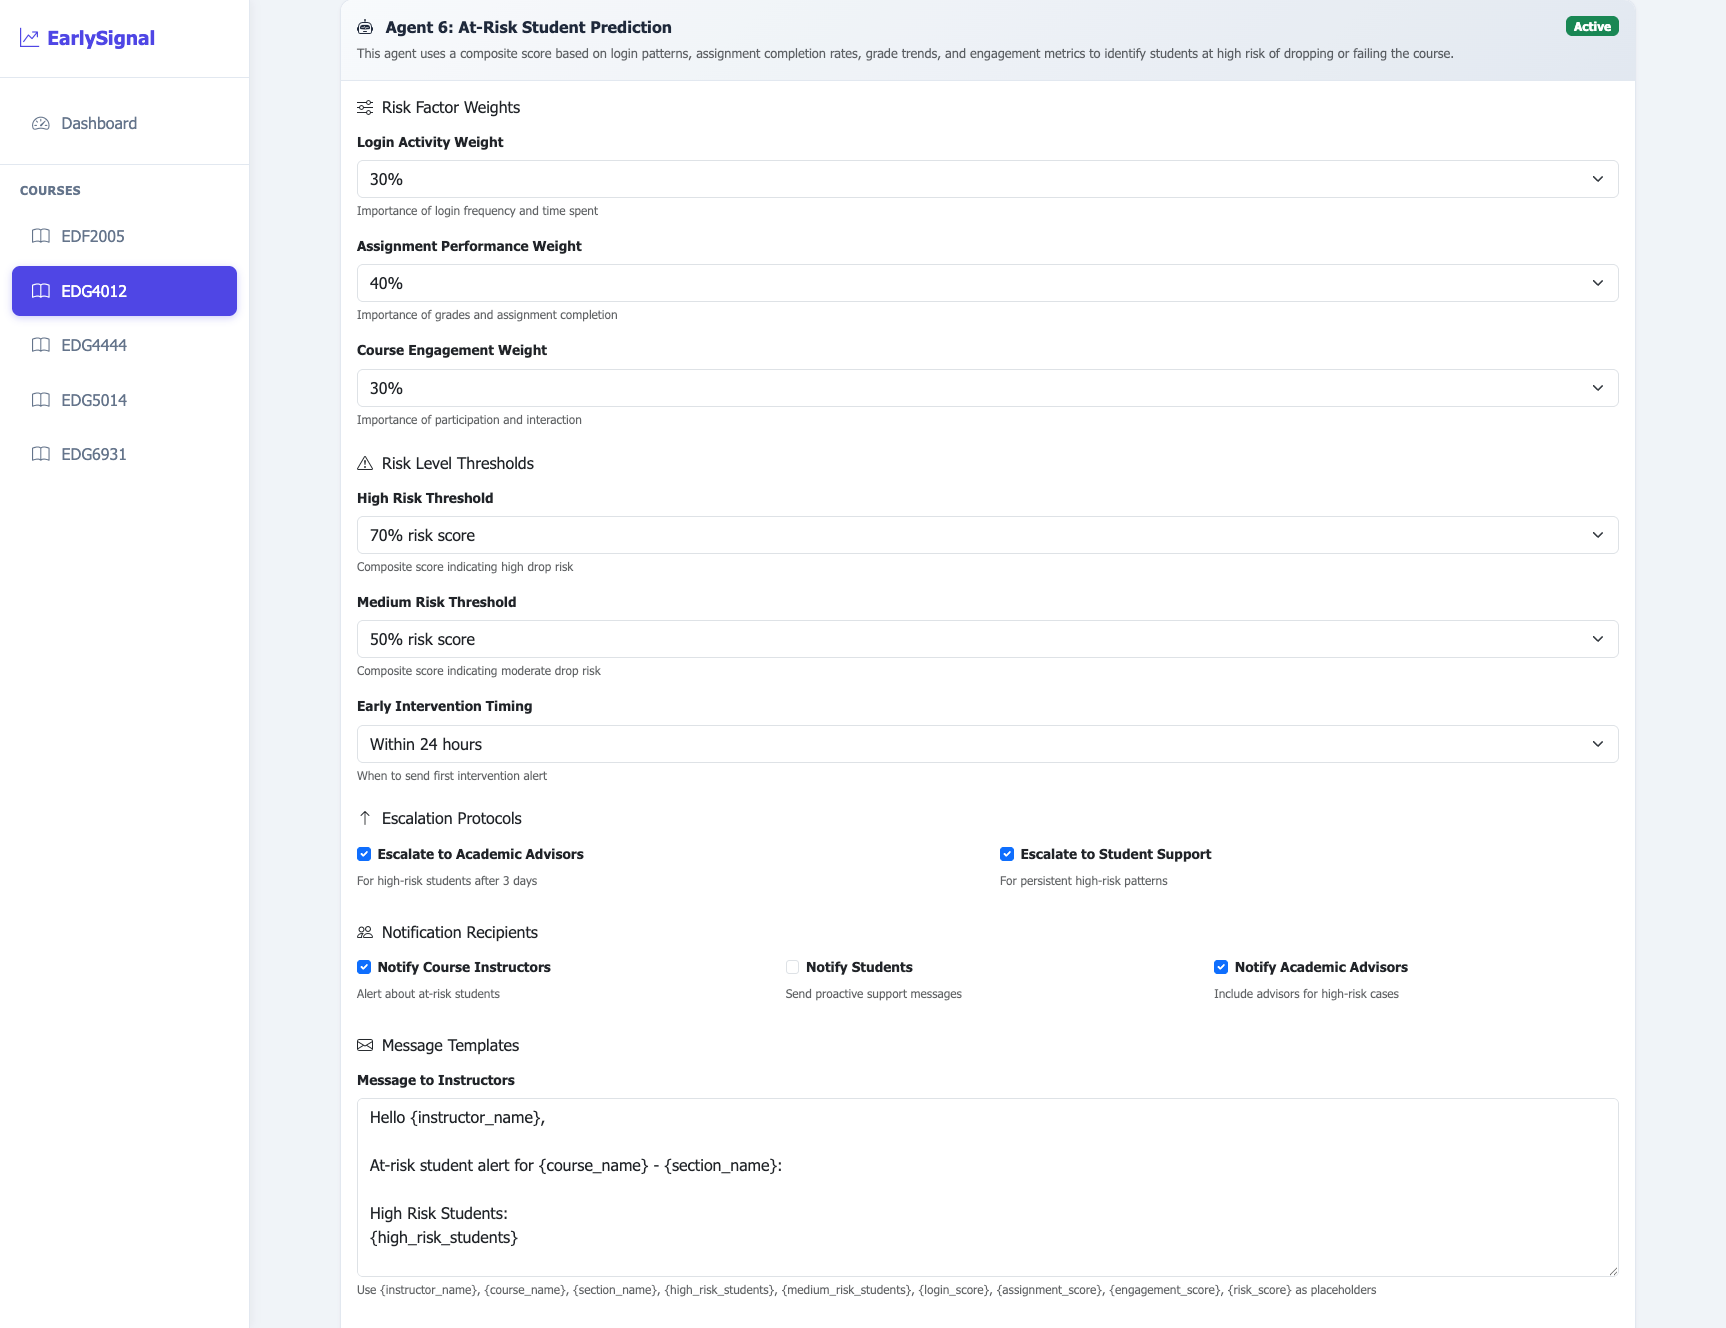Open the EDG4444 course

click(x=94, y=345)
